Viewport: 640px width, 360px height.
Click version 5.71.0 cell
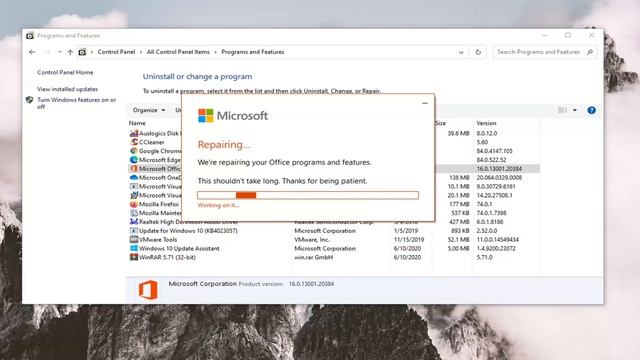pyautogui.click(x=484, y=257)
